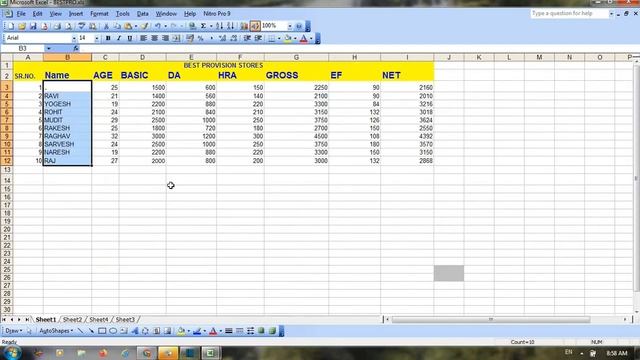640x360 pixels.
Task: Expand the Formatting toolbar Font Color dropdown arrow
Action: (x=311, y=38)
